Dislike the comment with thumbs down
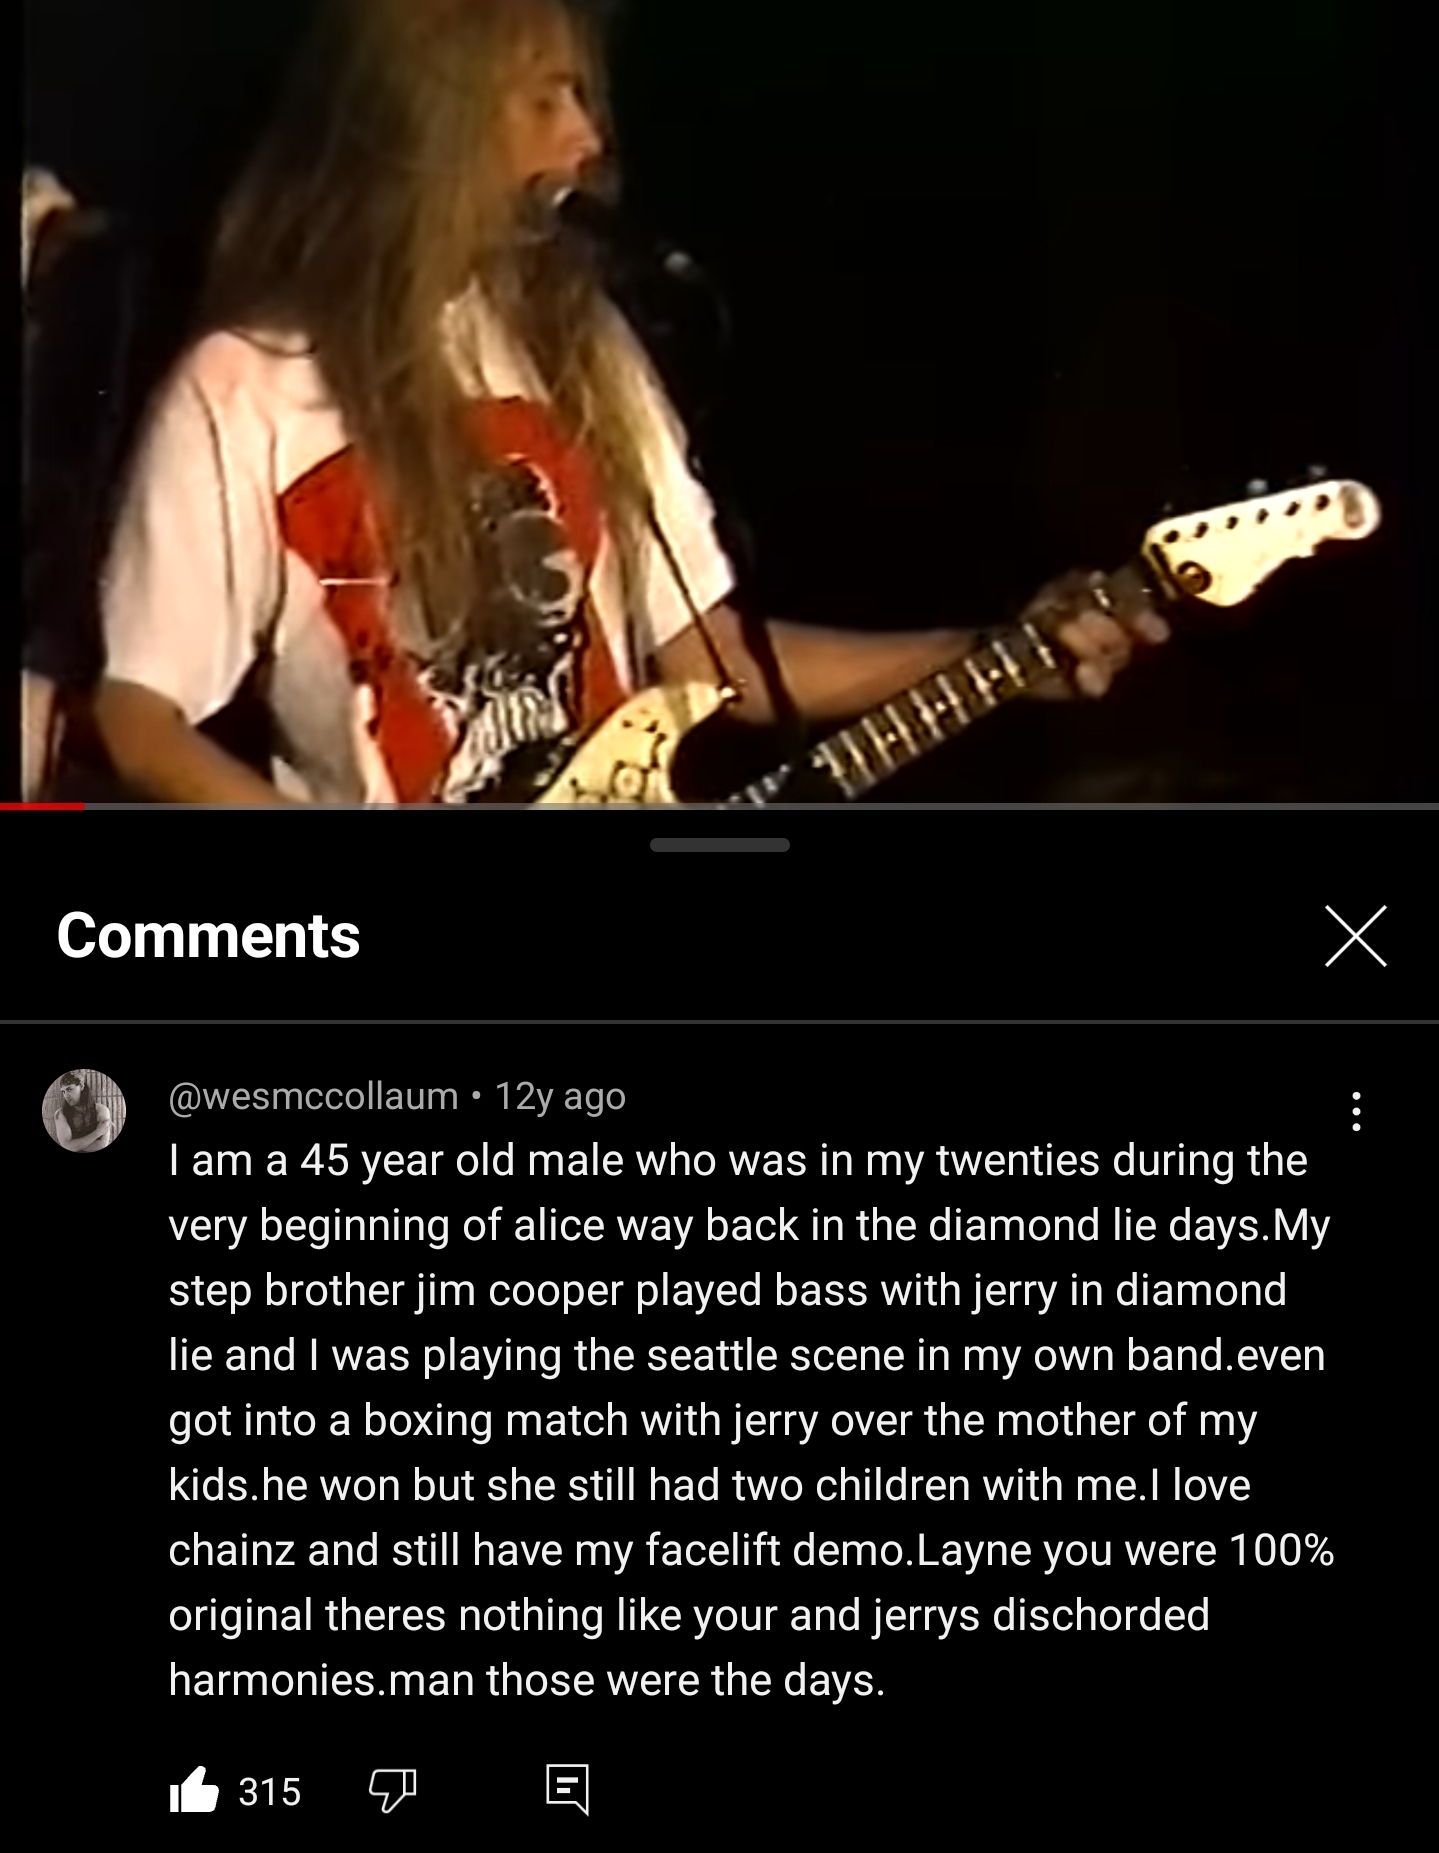The width and height of the screenshot is (1439, 1853). (x=392, y=1791)
